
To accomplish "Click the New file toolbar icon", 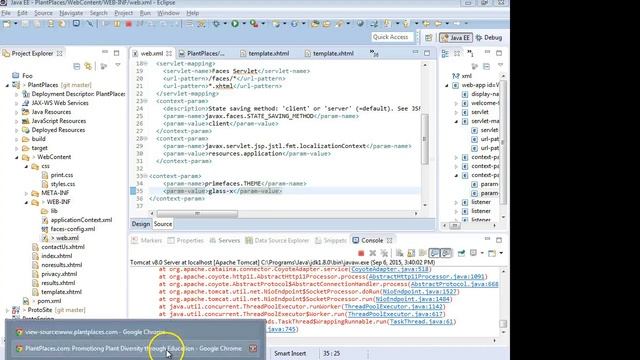I will [x=7, y=24].
